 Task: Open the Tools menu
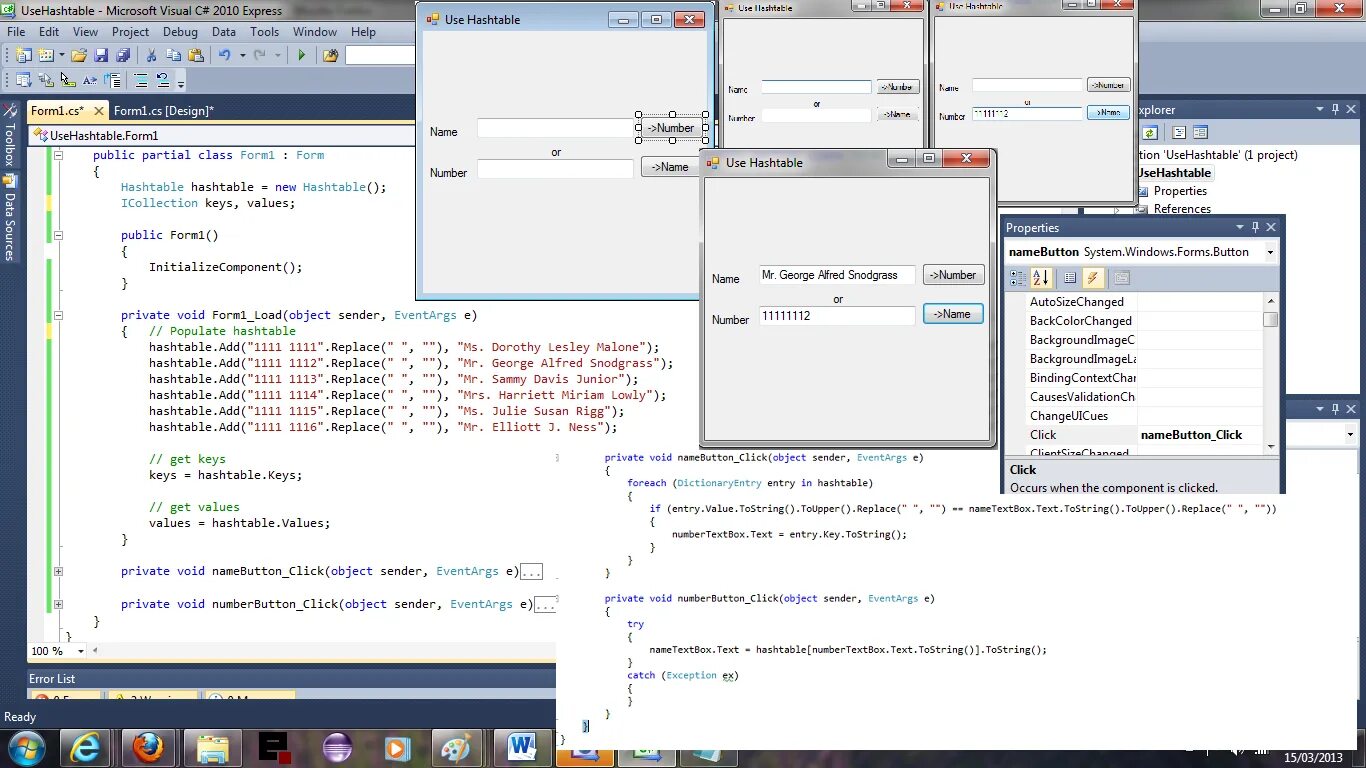click(265, 32)
